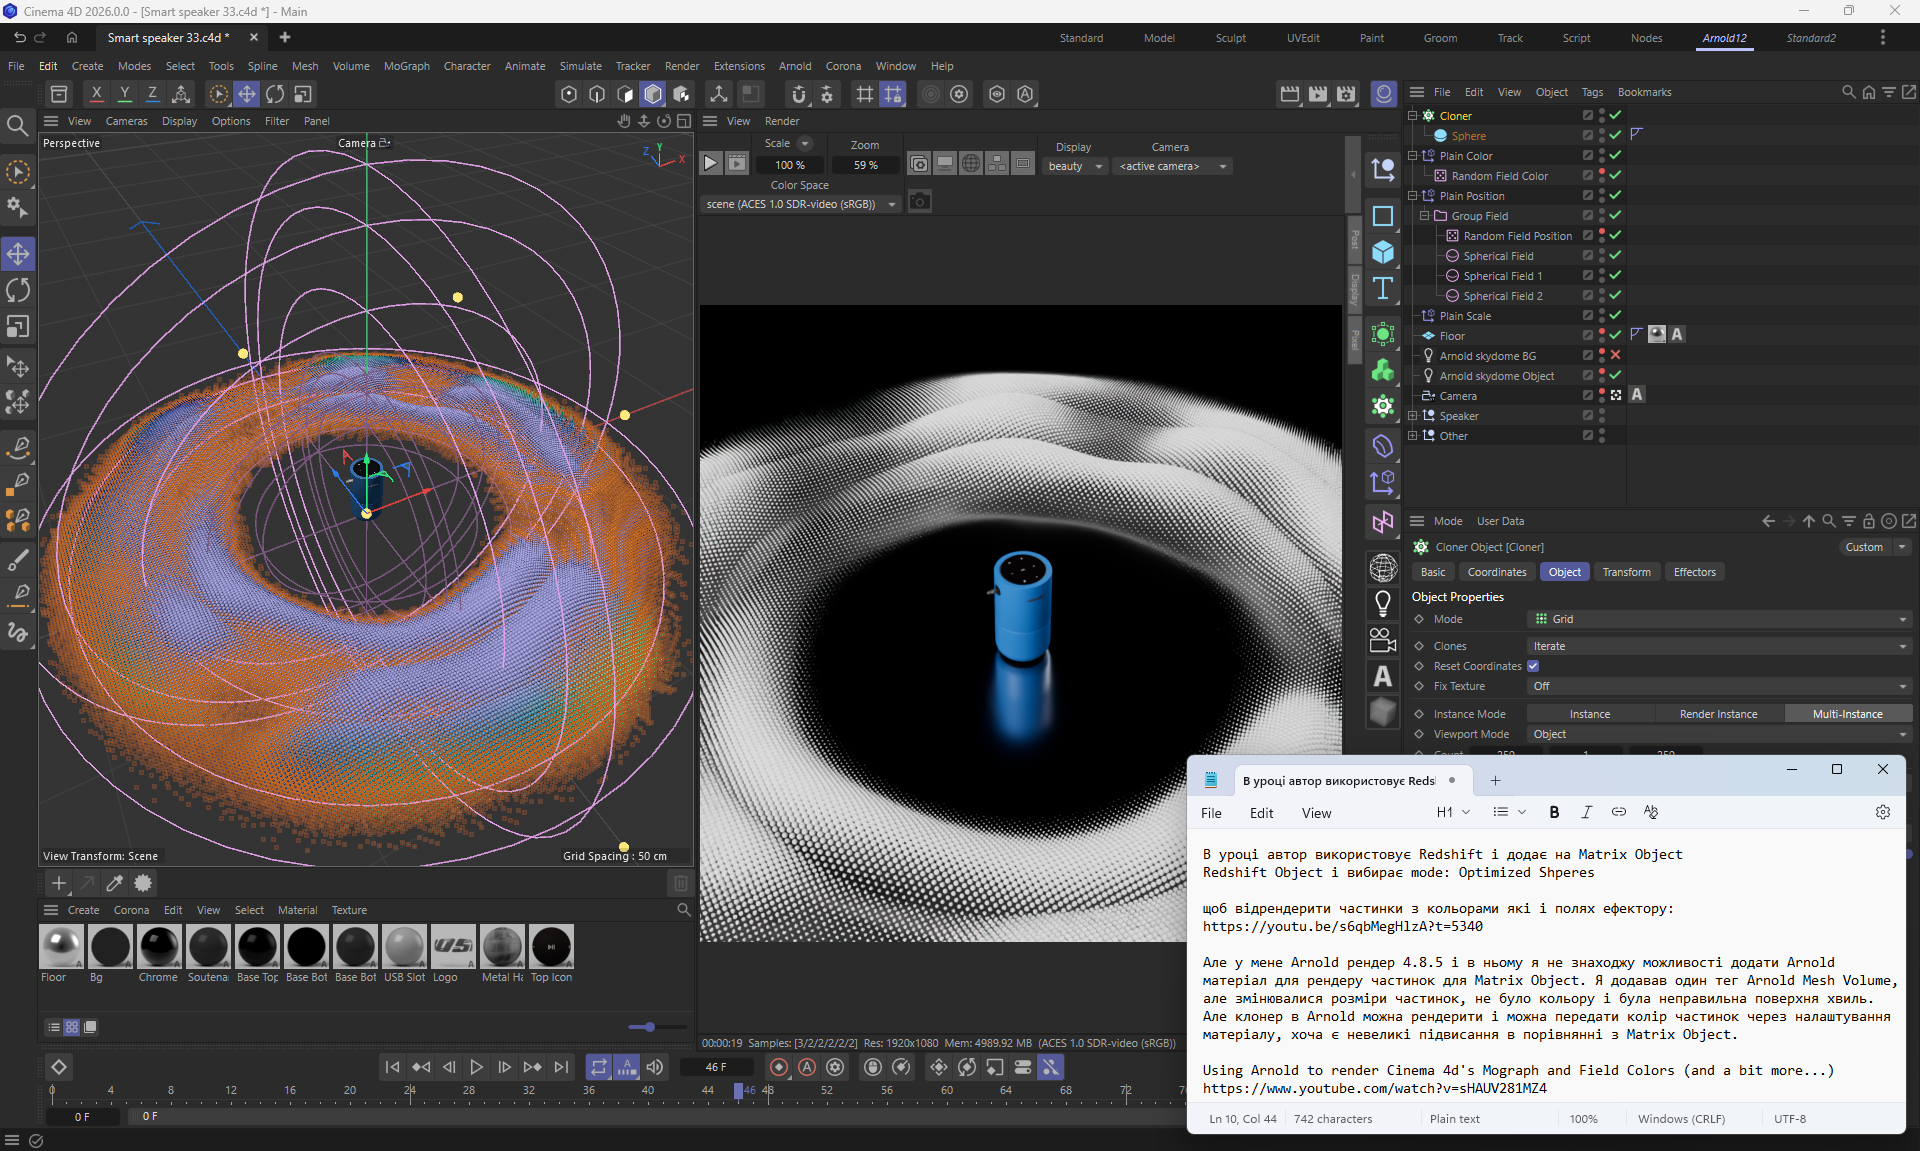Screen dimensions: 1920x1151
Task: Adjust the material preview size slider
Action: tap(649, 1027)
